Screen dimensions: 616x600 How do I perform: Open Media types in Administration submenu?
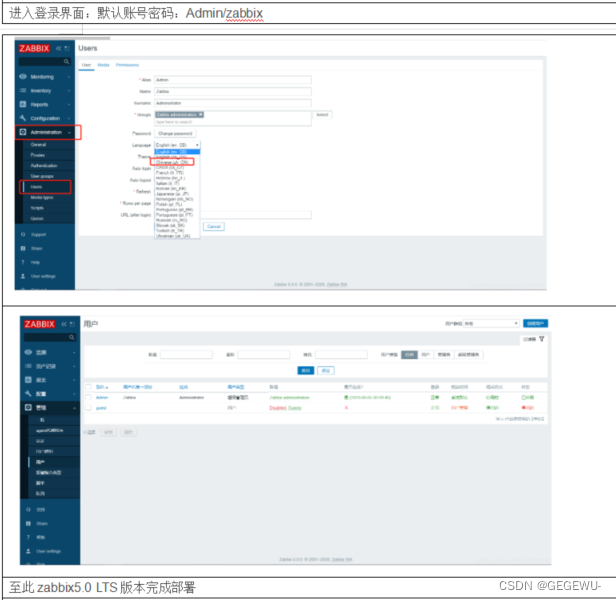[42, 197]
